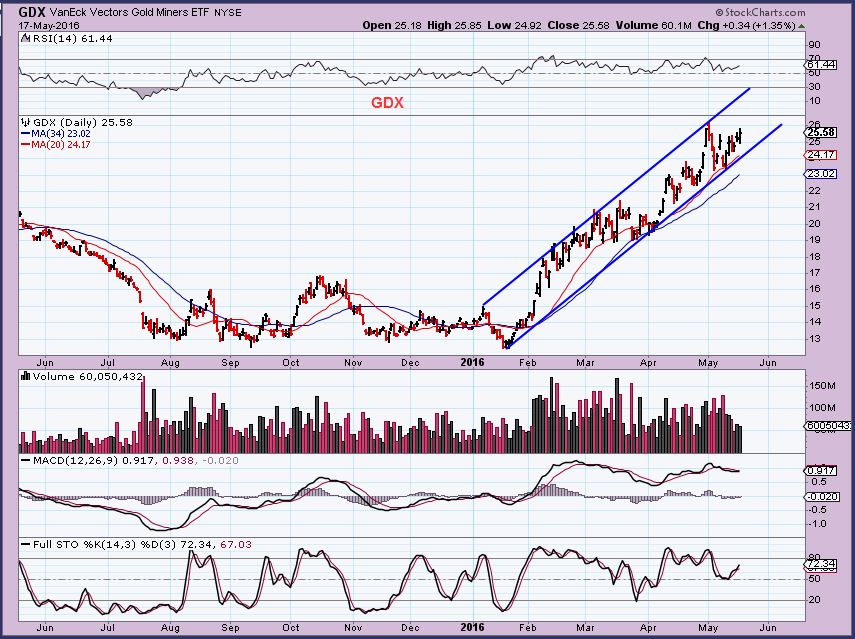Click the line marker before Full STO label
The image size is (855, 639).
26,545
